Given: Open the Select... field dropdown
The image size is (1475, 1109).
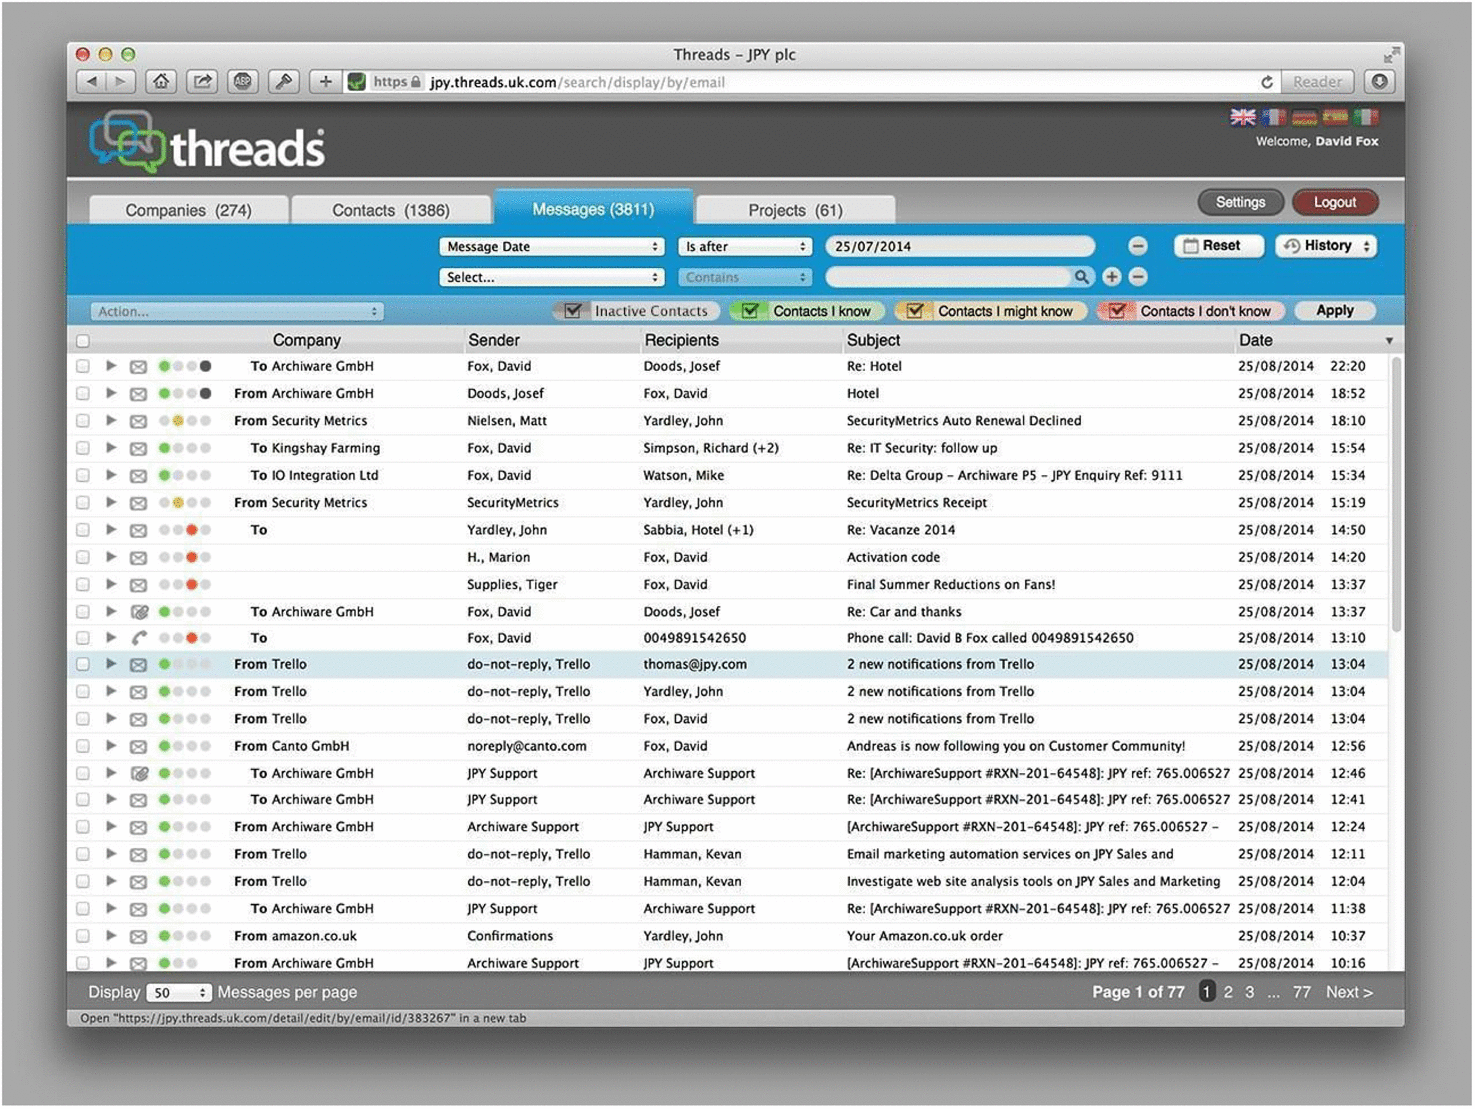Looking at the screenshot, I should (552, 277).
